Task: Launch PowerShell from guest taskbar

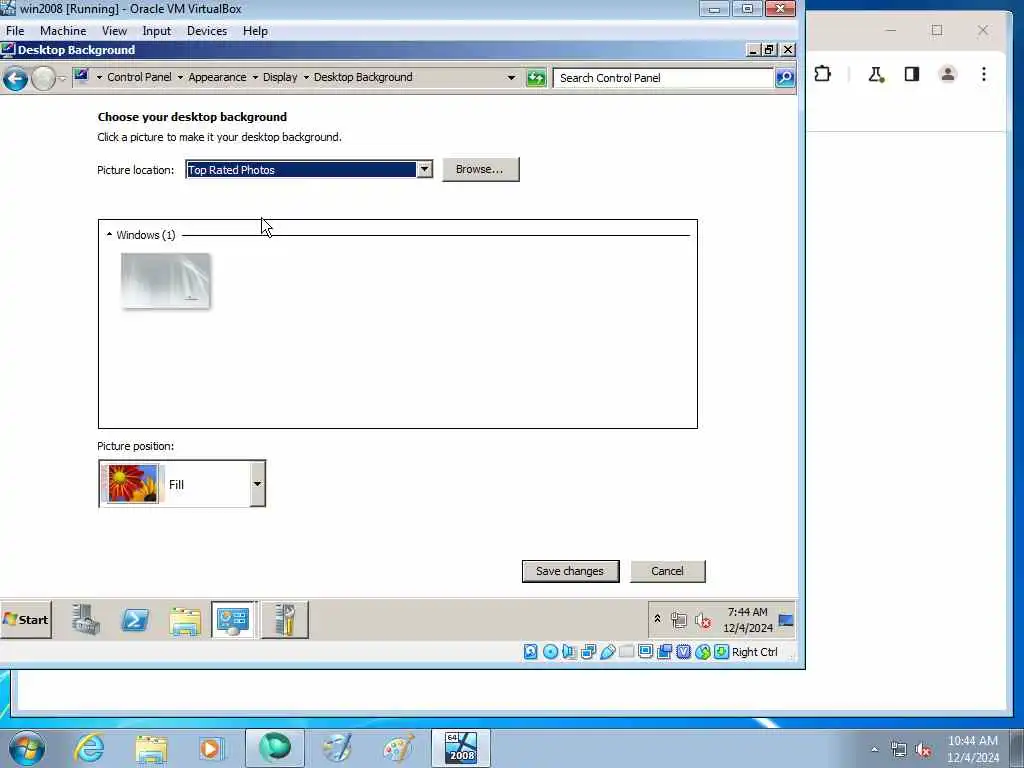Action: pos(135,620)
